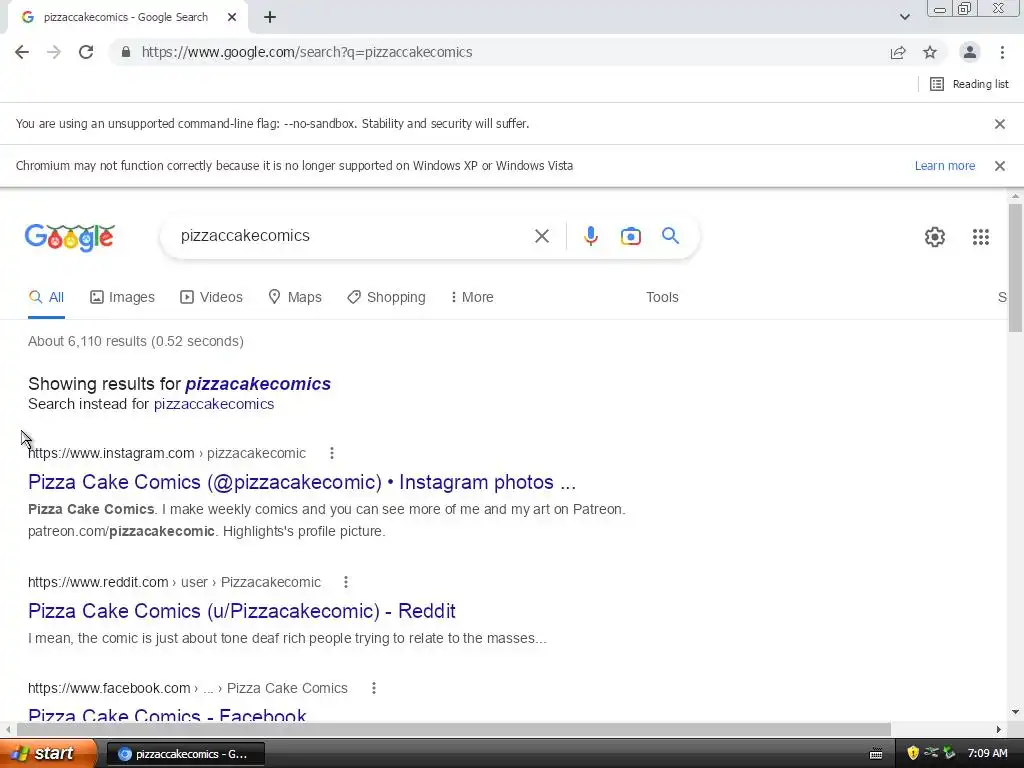Open the browser profile avatar
The height and width of the screenshot is (768, 1024).
point(970,52)
